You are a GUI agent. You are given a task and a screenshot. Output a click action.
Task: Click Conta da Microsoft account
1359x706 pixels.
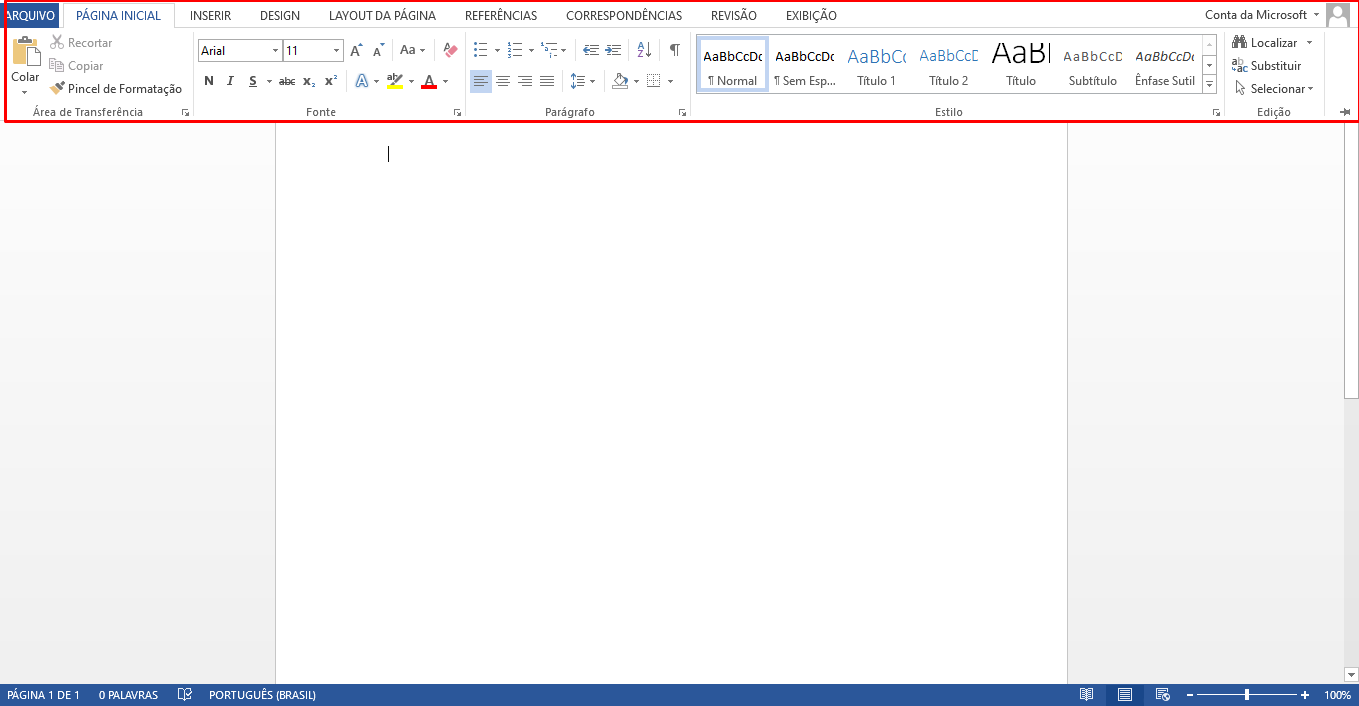[1262, 15]
